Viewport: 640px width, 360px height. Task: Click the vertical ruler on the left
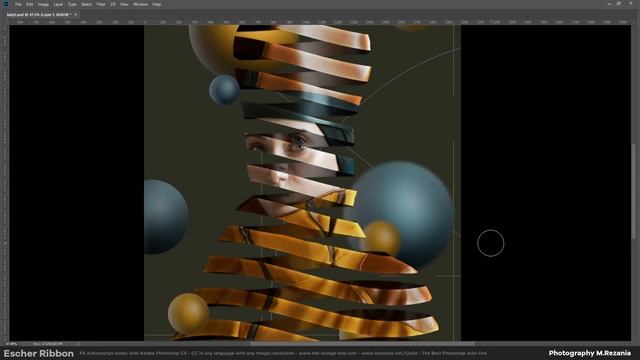coord(6,182)
